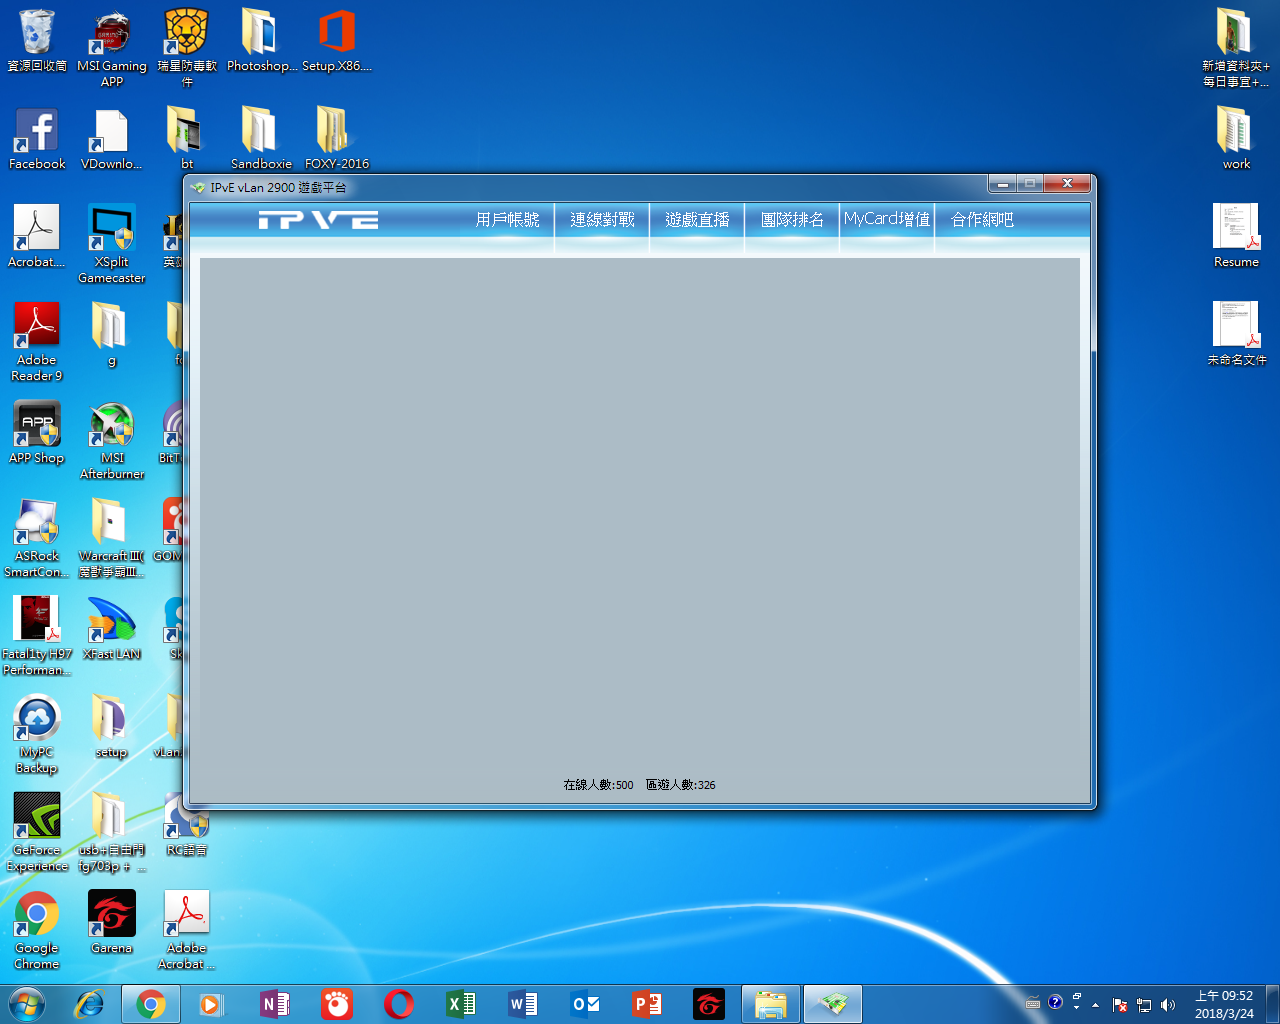
Task: Select the work folder icon
Action: (x=1236, y=139)
